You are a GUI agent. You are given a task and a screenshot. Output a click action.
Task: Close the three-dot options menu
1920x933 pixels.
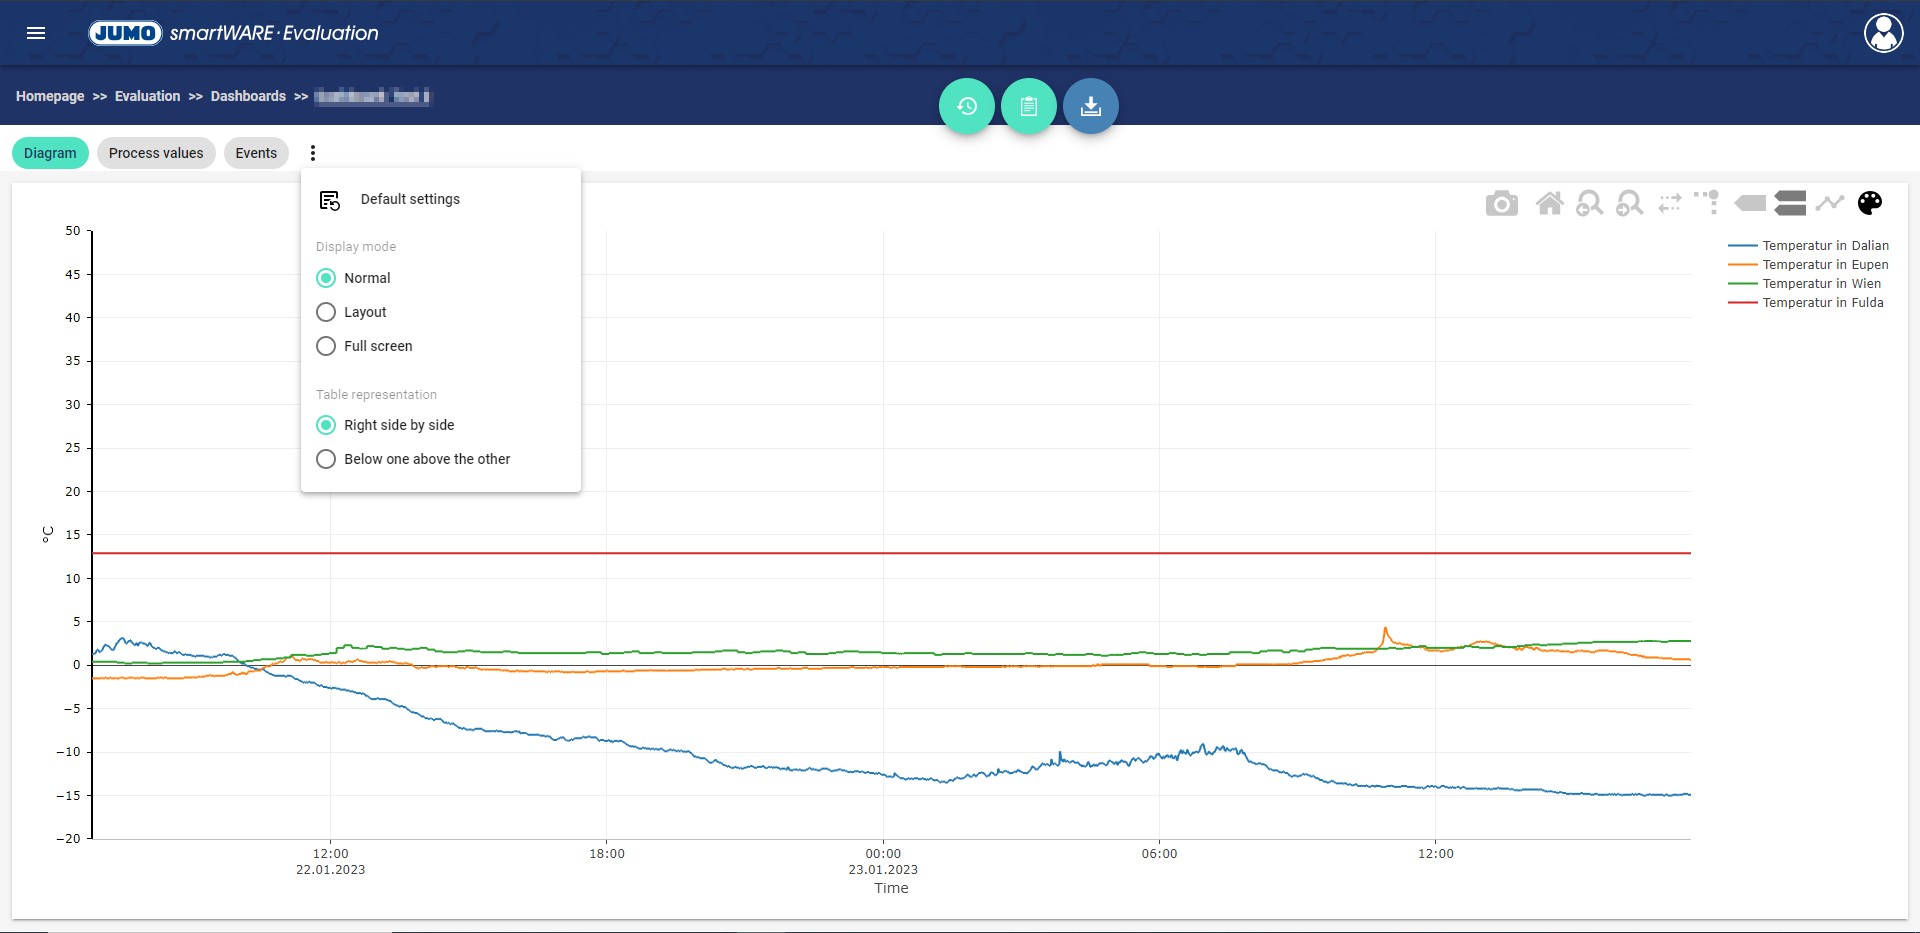(x=313, y=153)
